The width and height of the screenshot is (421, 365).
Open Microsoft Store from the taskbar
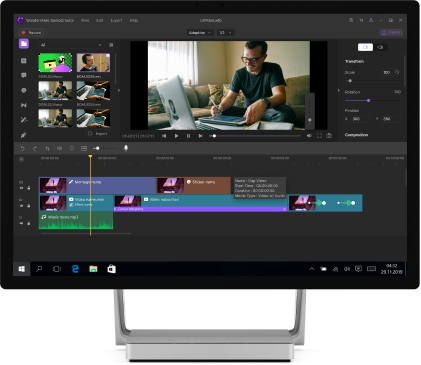(111, 269)
